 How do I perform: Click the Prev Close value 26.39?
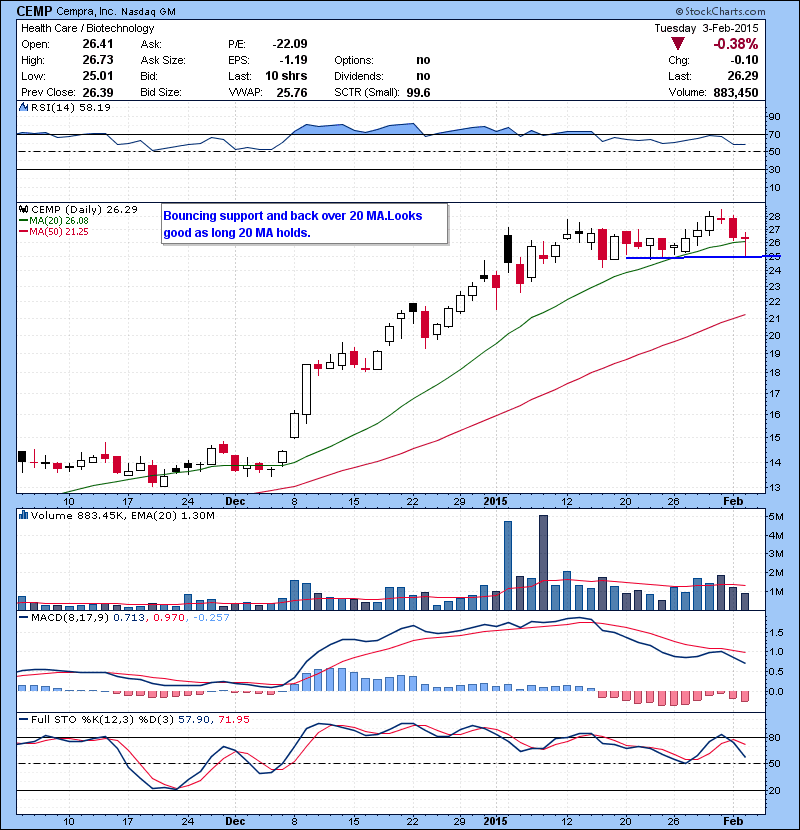pyautogui.click(x=98, y=92)
